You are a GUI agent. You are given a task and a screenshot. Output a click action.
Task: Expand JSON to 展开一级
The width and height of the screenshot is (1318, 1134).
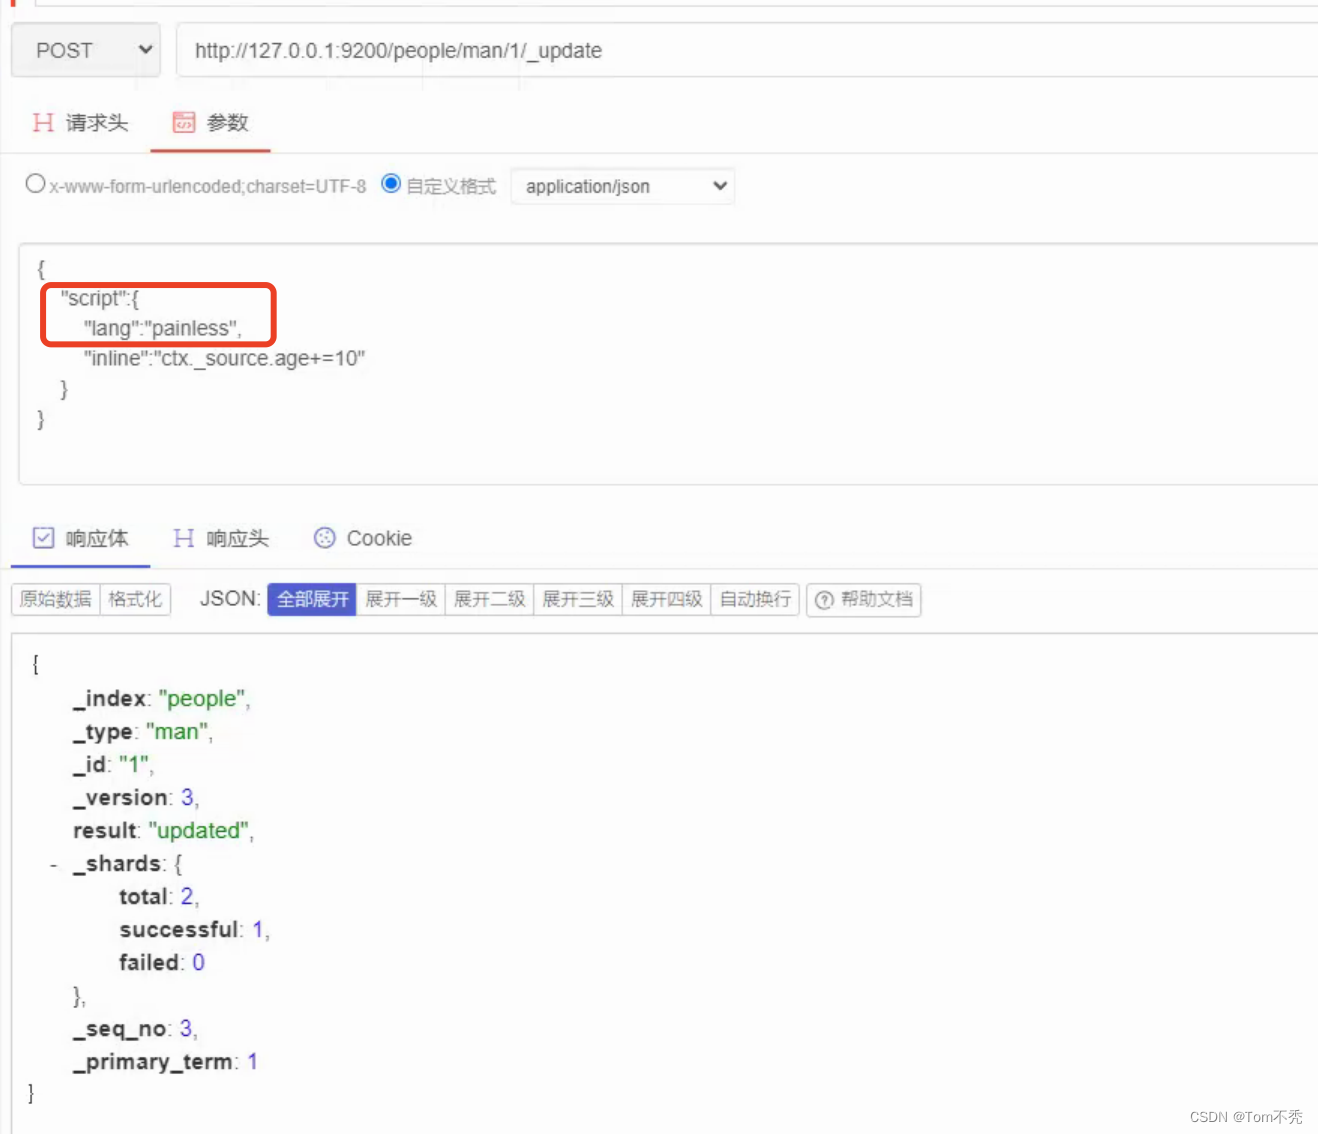[x=401, y=599]
